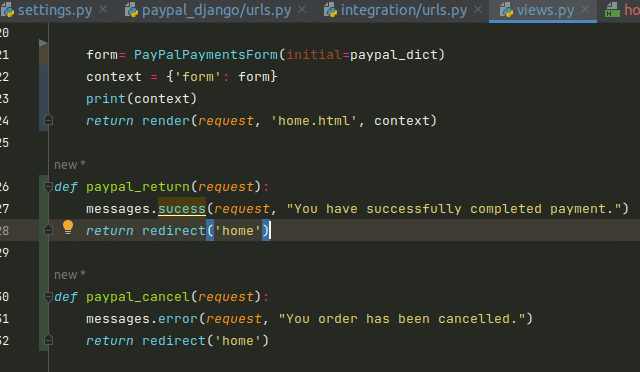Click the 'You have successfully completed payment.' string
The height and width of the screenshot is (372, 640).
pyautogui.click(x=454, y=209)
